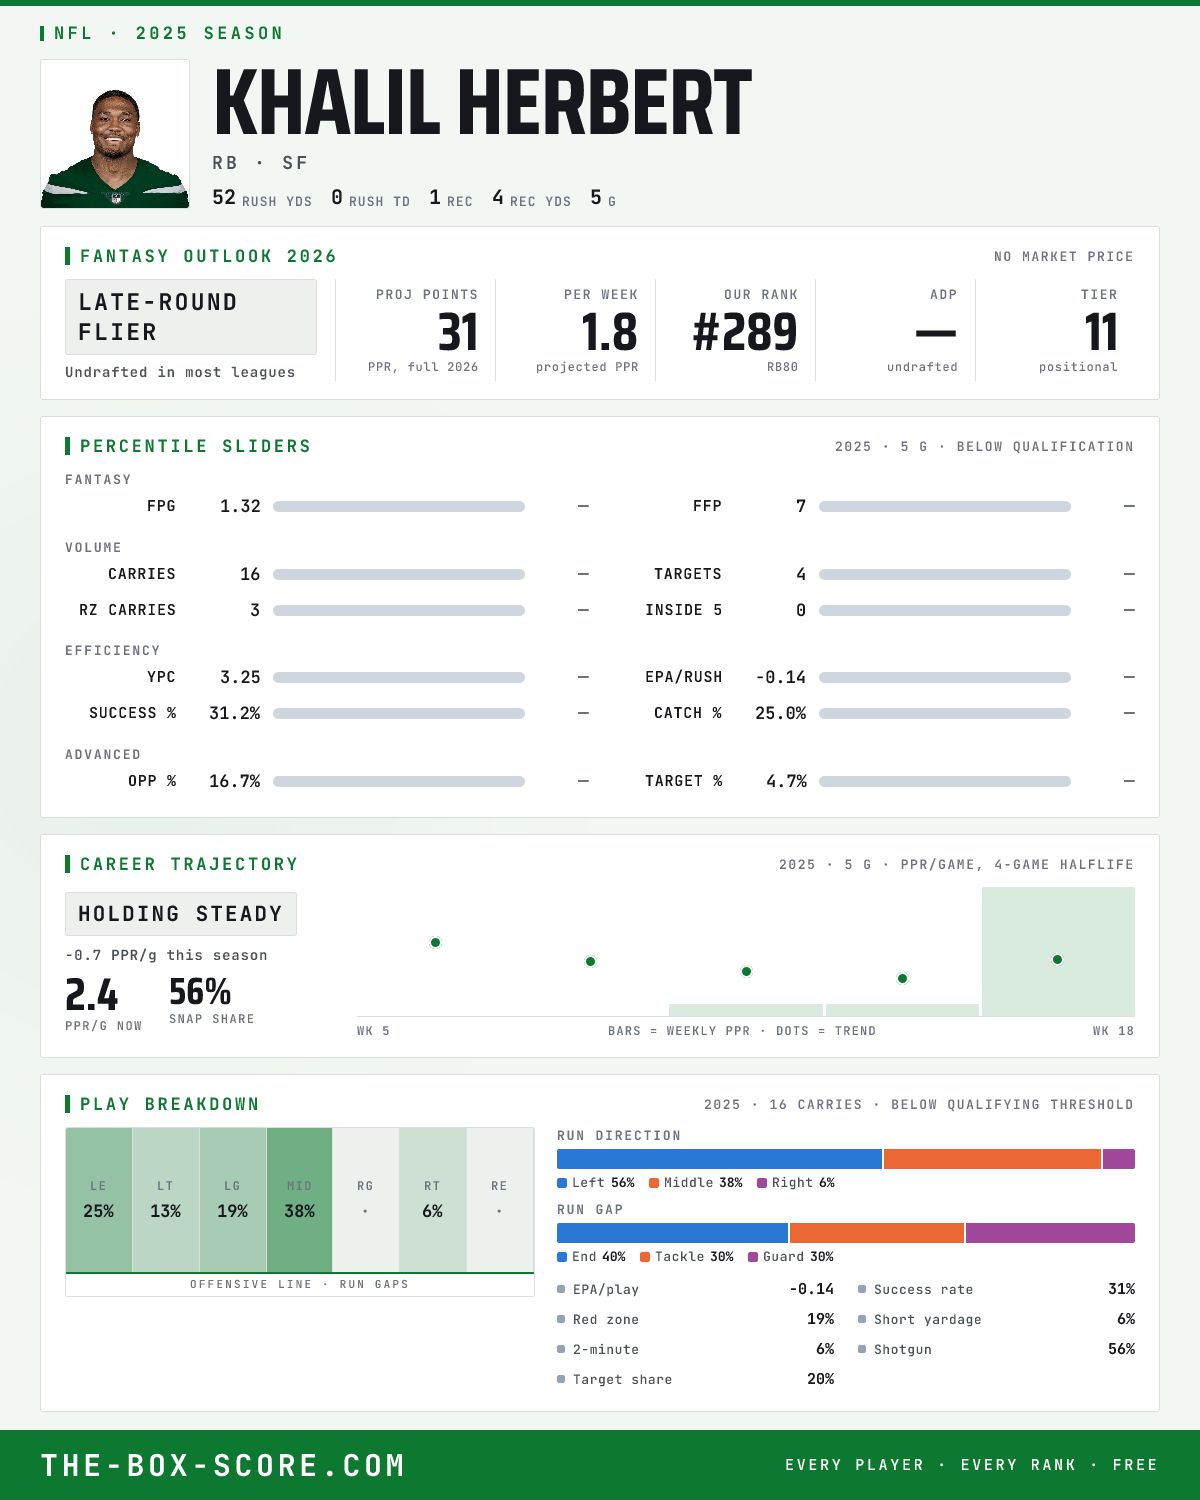Click the blue Left 56% legend swatch
Image resolution: width=1200 pixels, height=1500 pixels.
click(562, 1183)
